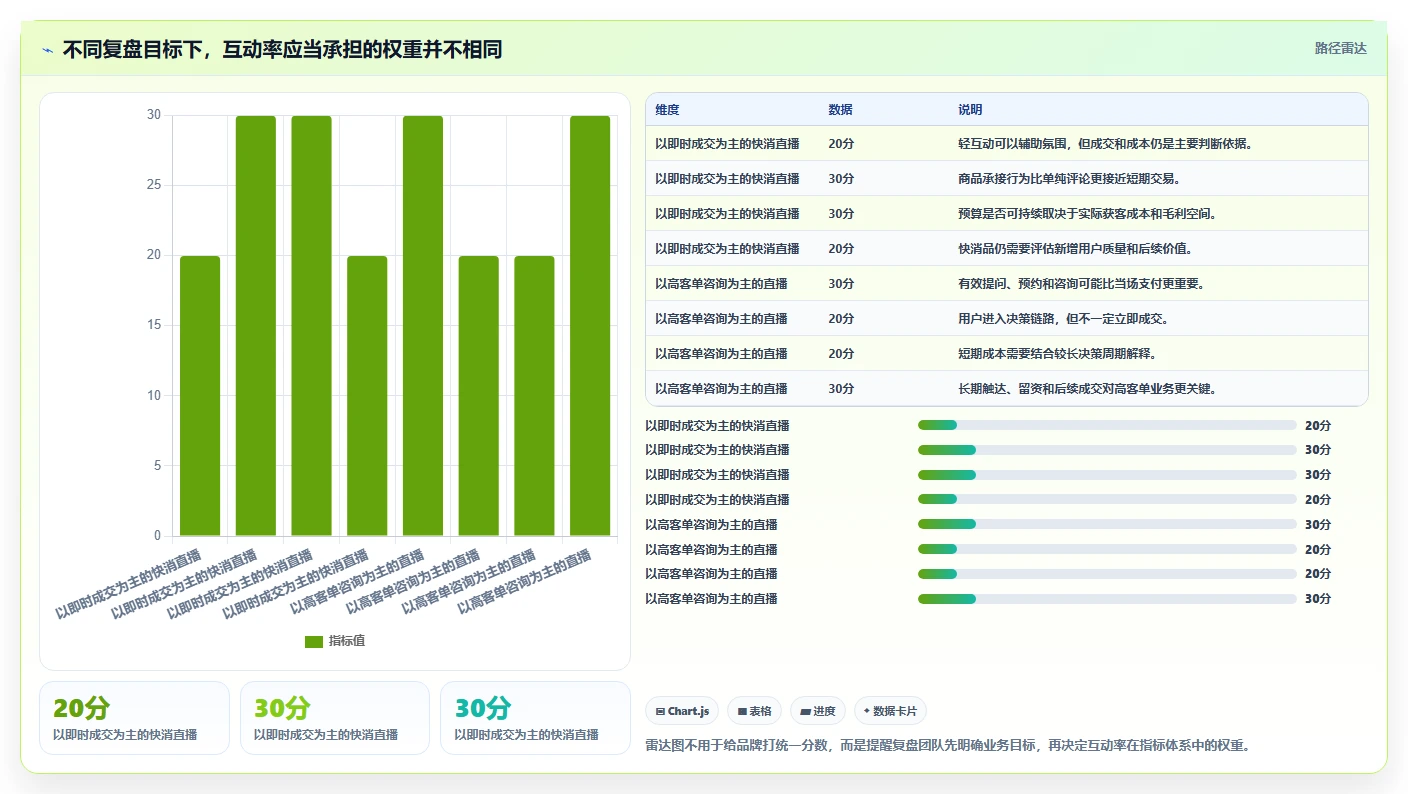Click the y-axis label 15
This screenshot has width=1408, height=794.
point(153,325)
